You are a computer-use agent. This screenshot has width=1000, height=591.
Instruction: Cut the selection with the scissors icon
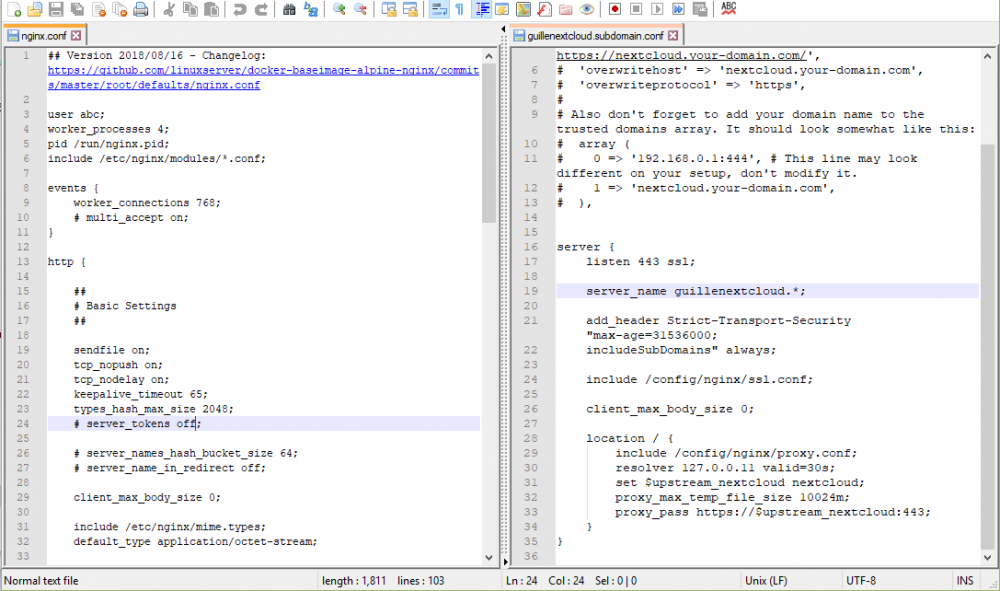click(x=169, y=9)
